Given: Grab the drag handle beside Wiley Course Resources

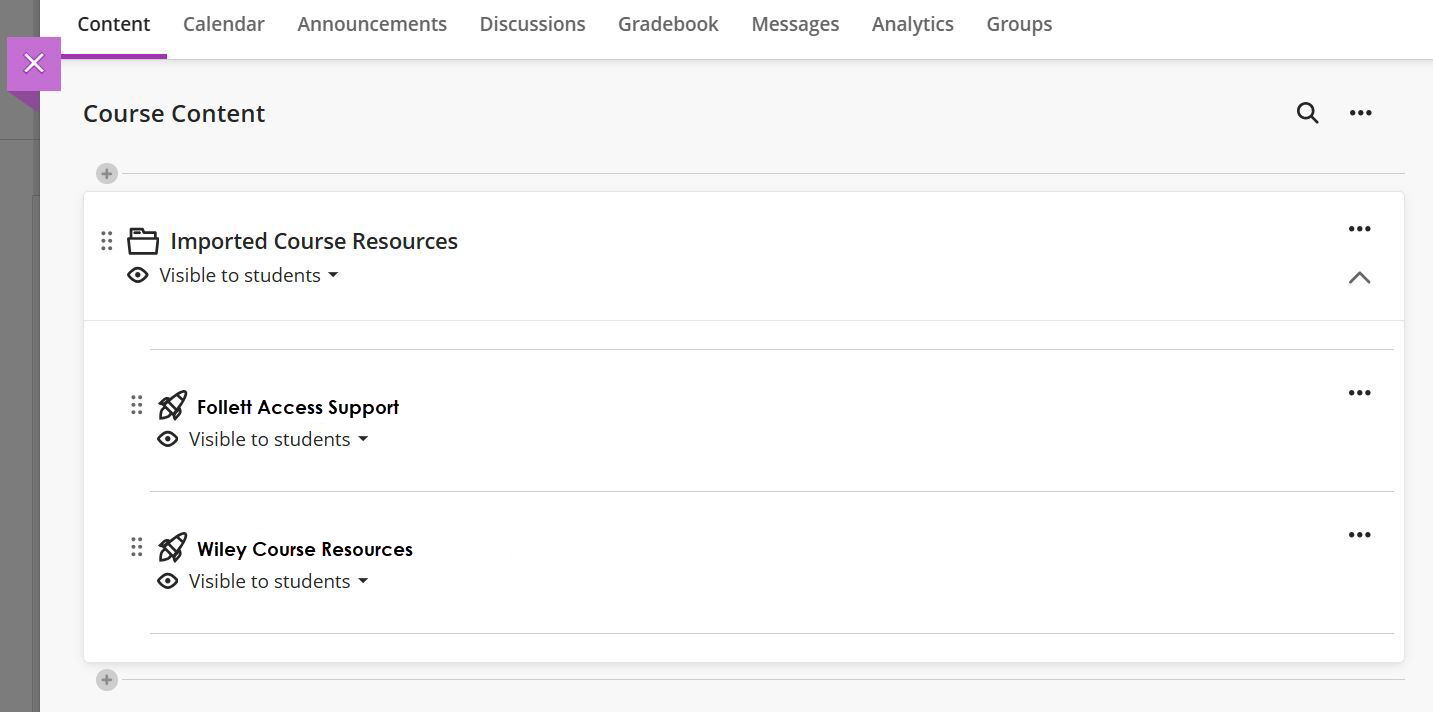Looking at the screenshot, I should click(137, 547).
